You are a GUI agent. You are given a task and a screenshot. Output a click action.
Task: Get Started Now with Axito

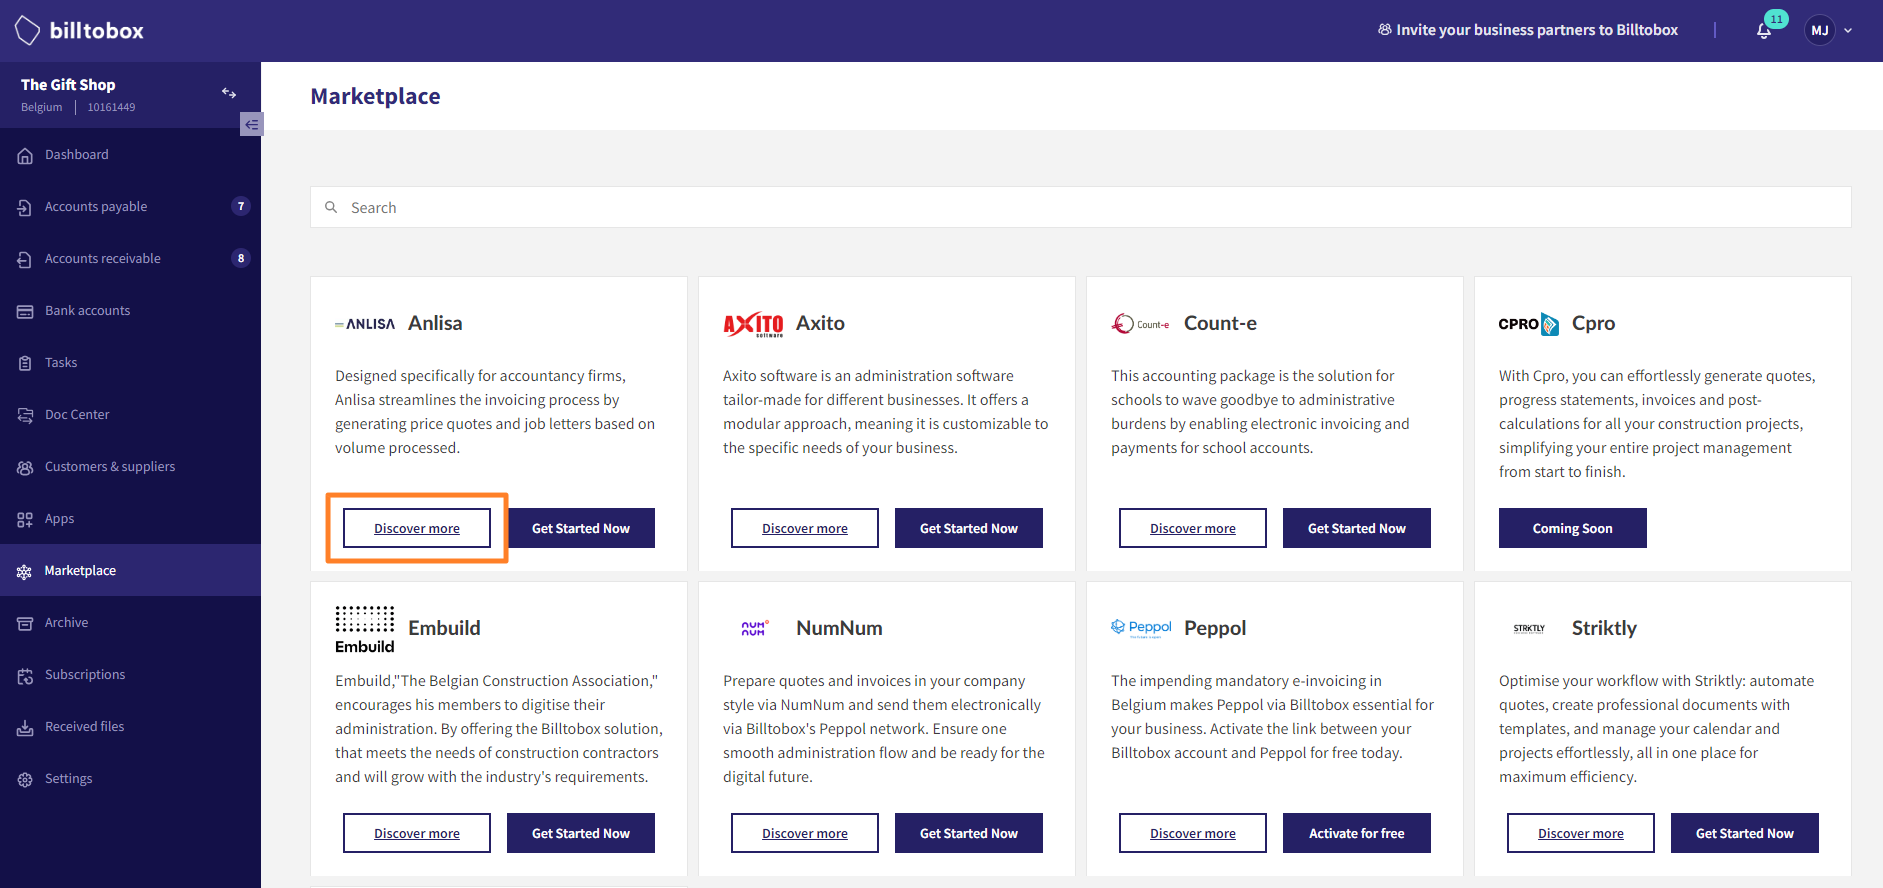click(969, 528)
